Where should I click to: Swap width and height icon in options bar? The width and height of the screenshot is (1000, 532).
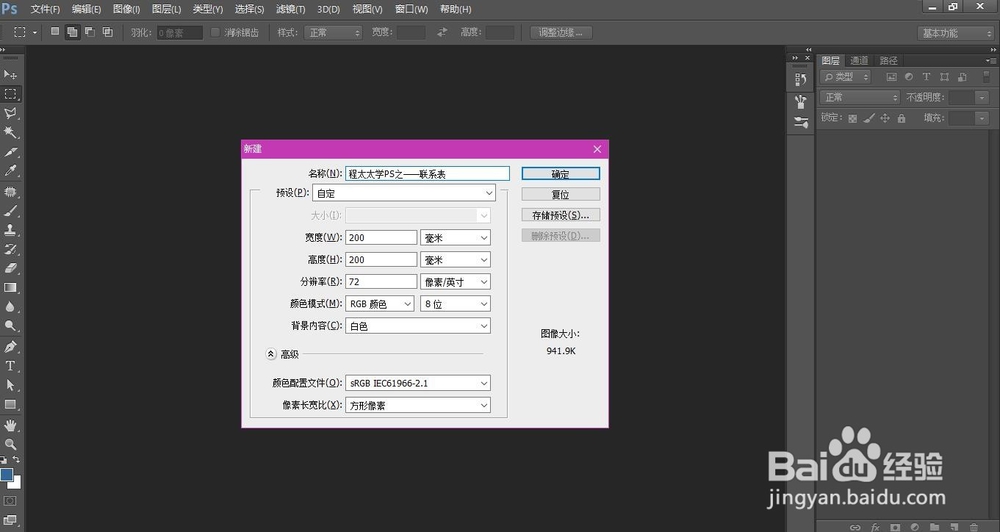[442, 32]
